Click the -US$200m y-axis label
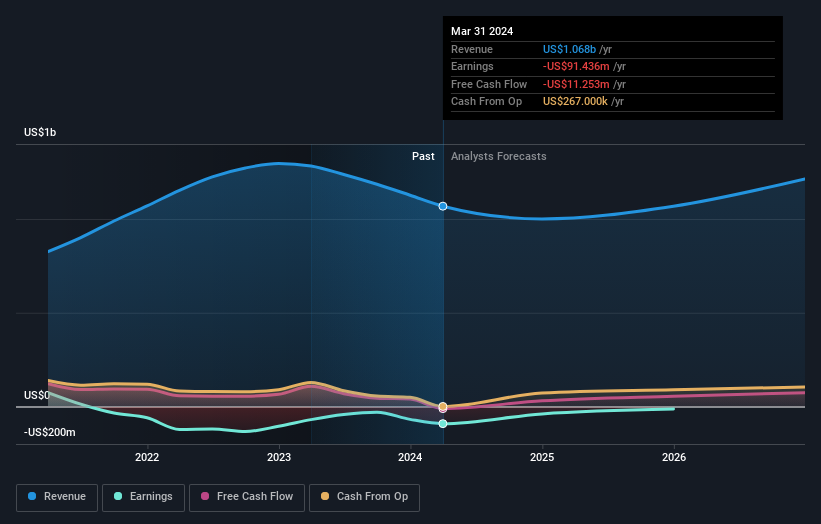821x524 pixels. coord(50,432)
